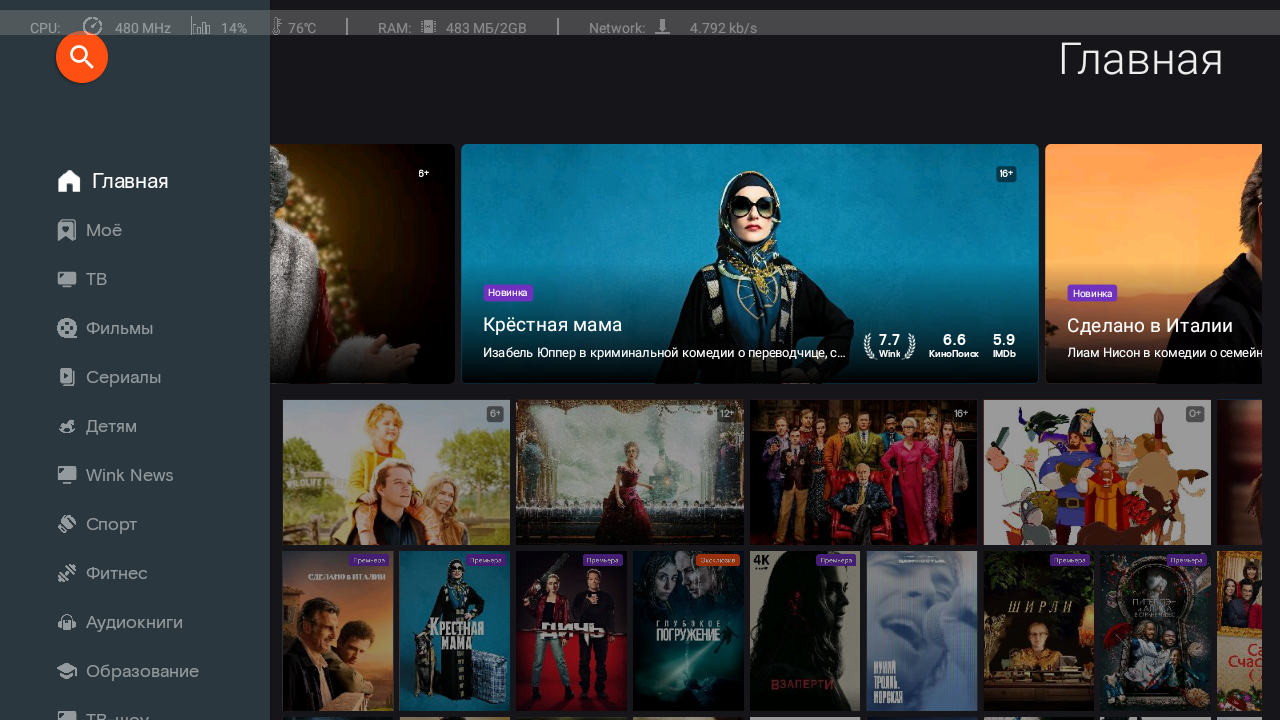The width and height of the screenshot is (1280, 720).
Task: Click the film reel icon beside Фильмы
Action: click(67, 328)
